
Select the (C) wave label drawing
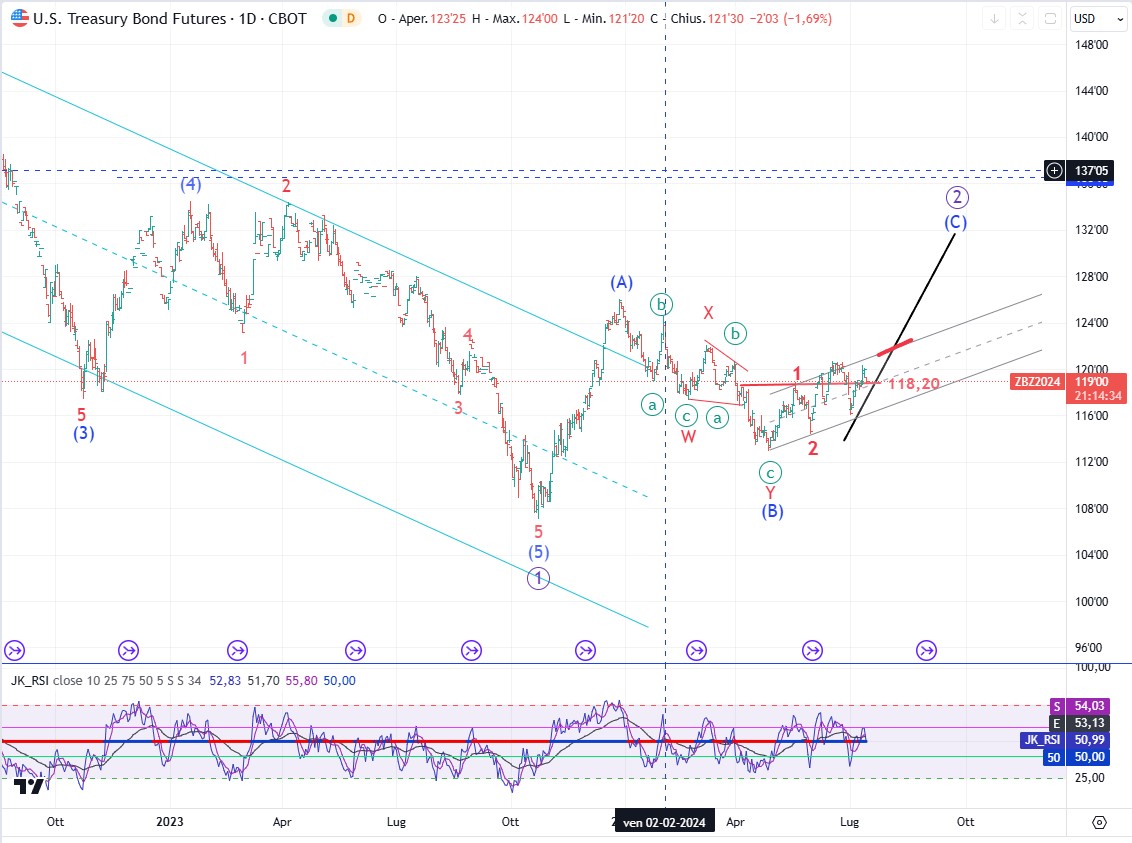[x=956, y=222]
